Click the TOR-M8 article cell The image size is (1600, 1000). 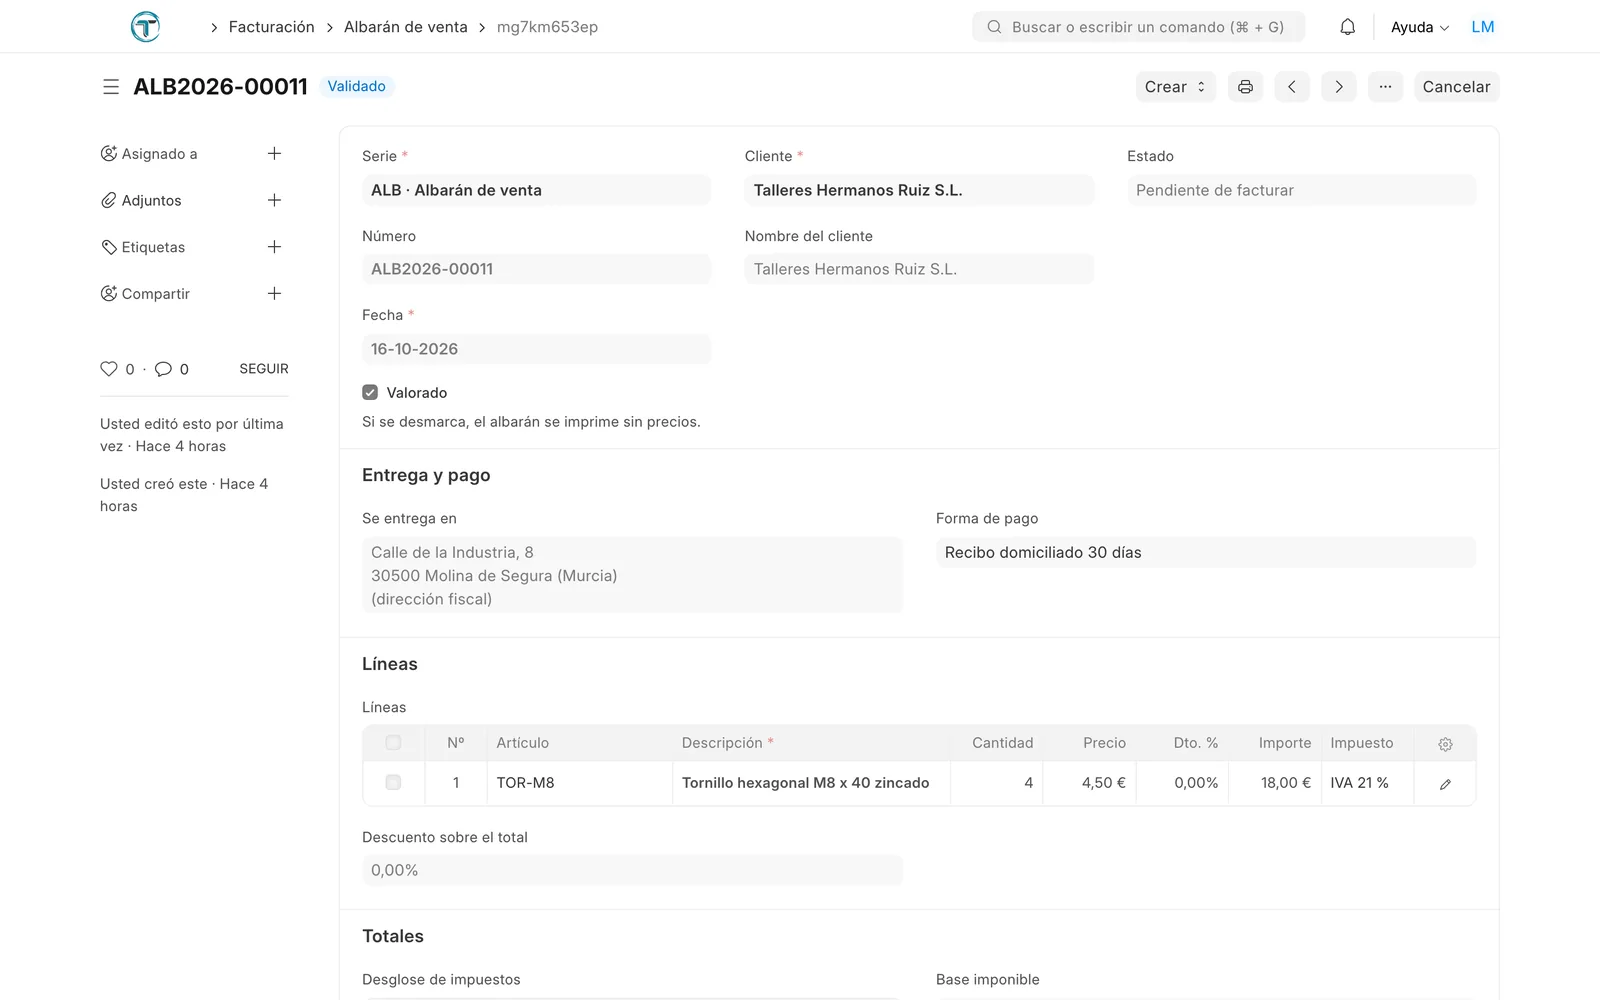(580, 783)
